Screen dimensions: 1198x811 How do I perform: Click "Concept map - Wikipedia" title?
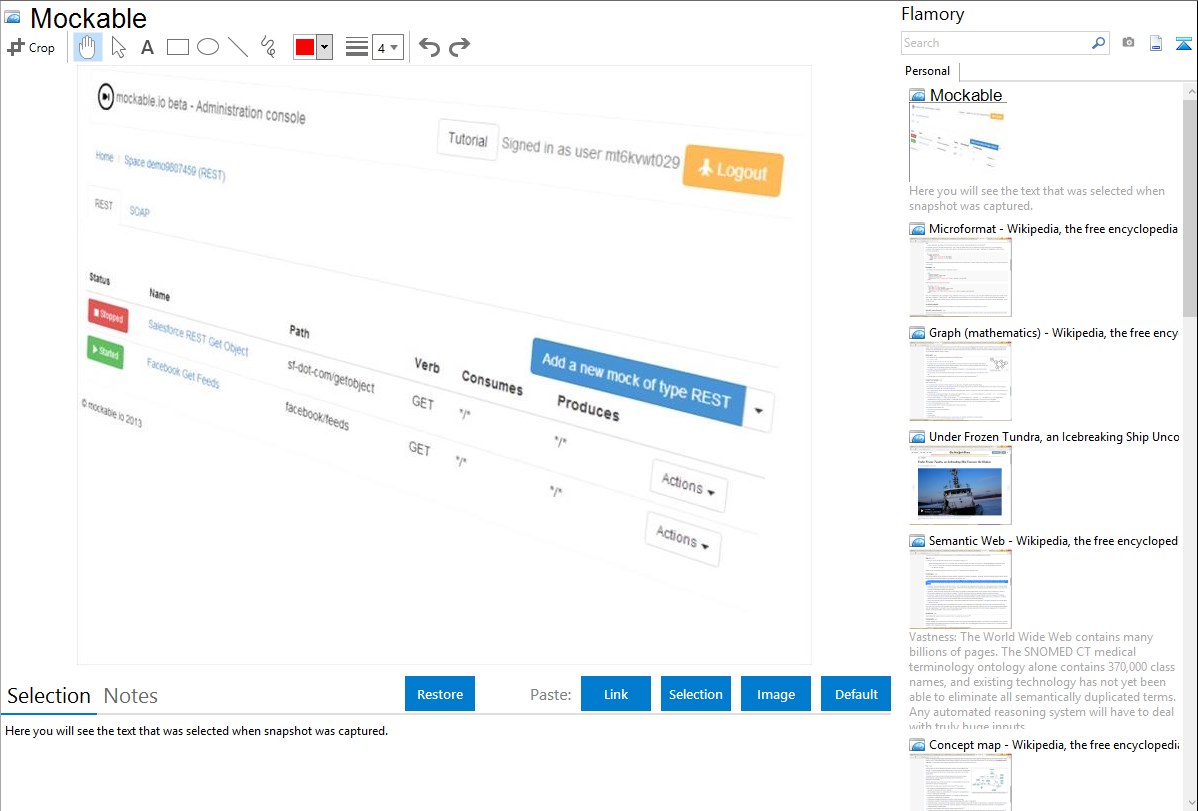tap(1054, 745)
